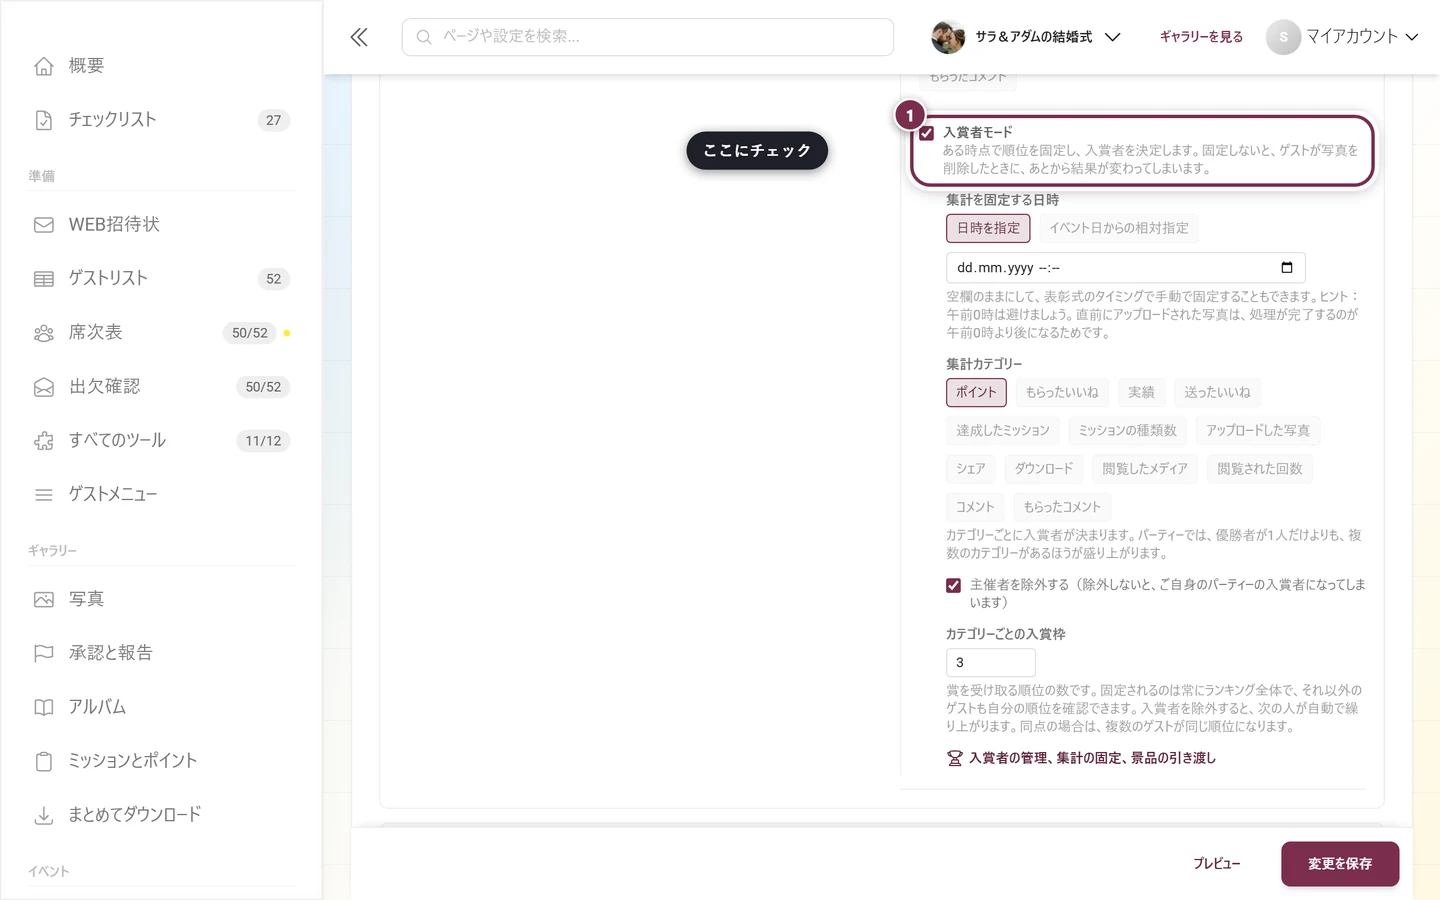Toggle the 達成したミッション category chip

1003,430
